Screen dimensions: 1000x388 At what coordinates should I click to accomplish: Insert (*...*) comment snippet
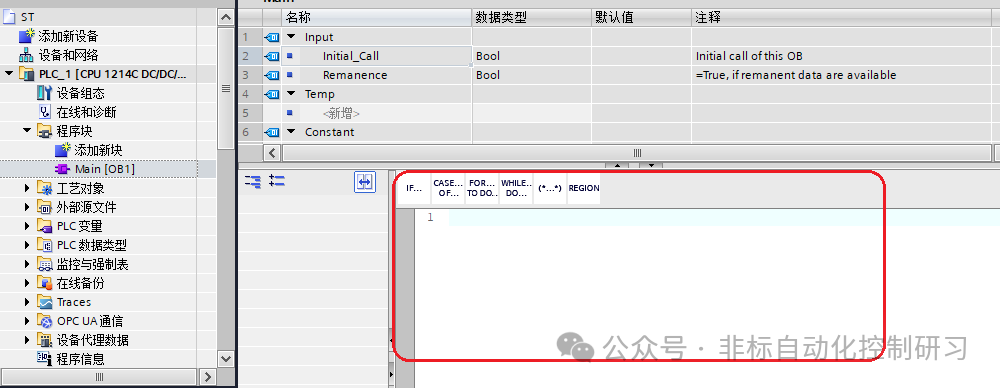pos(550,188)
